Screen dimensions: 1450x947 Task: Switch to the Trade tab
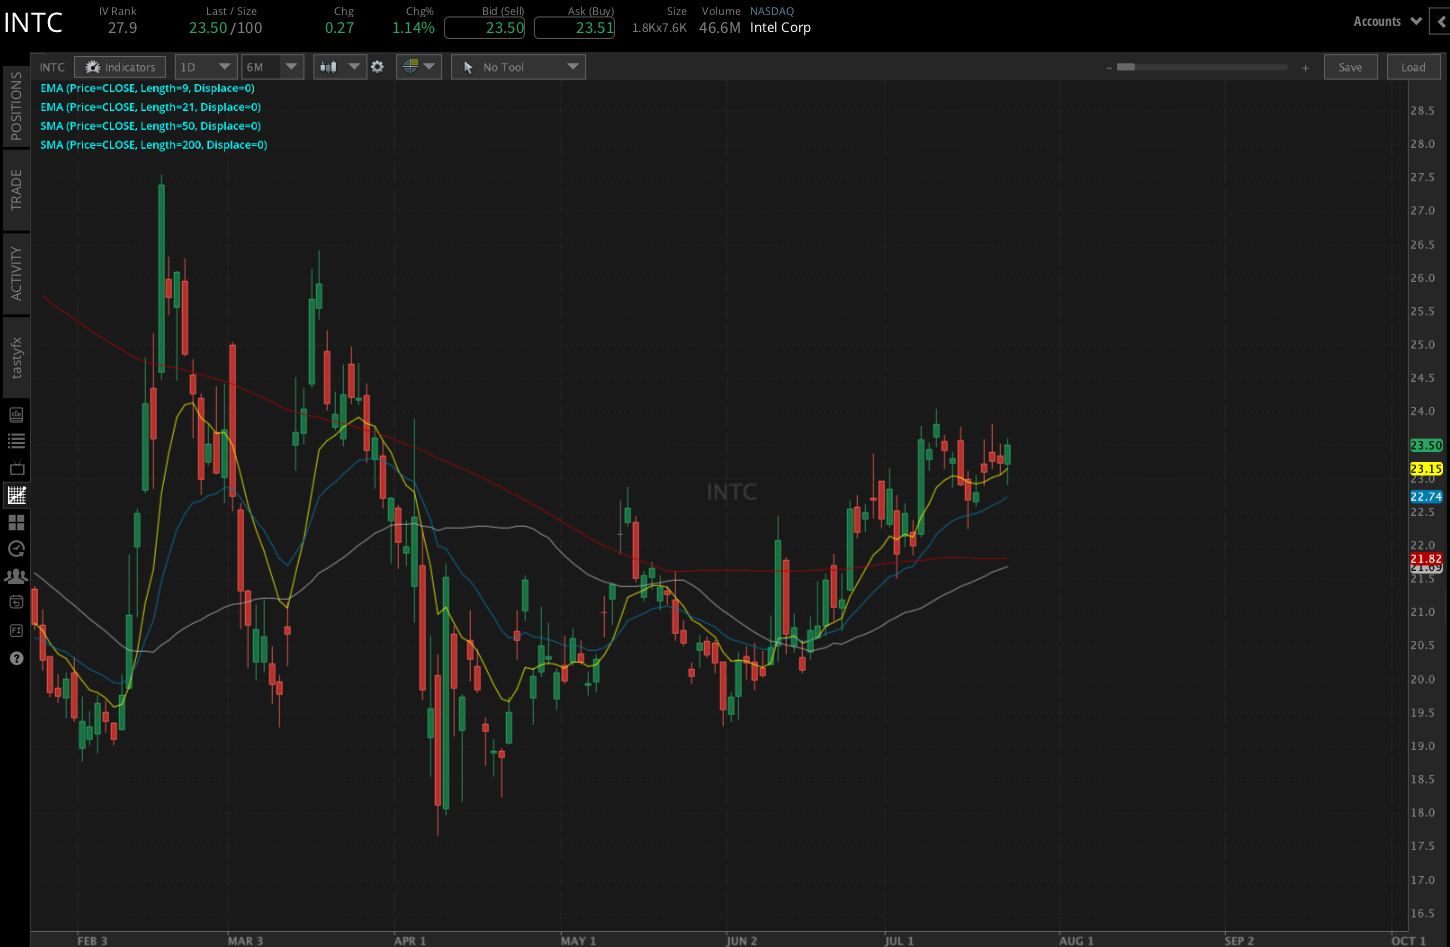(16, 189)
